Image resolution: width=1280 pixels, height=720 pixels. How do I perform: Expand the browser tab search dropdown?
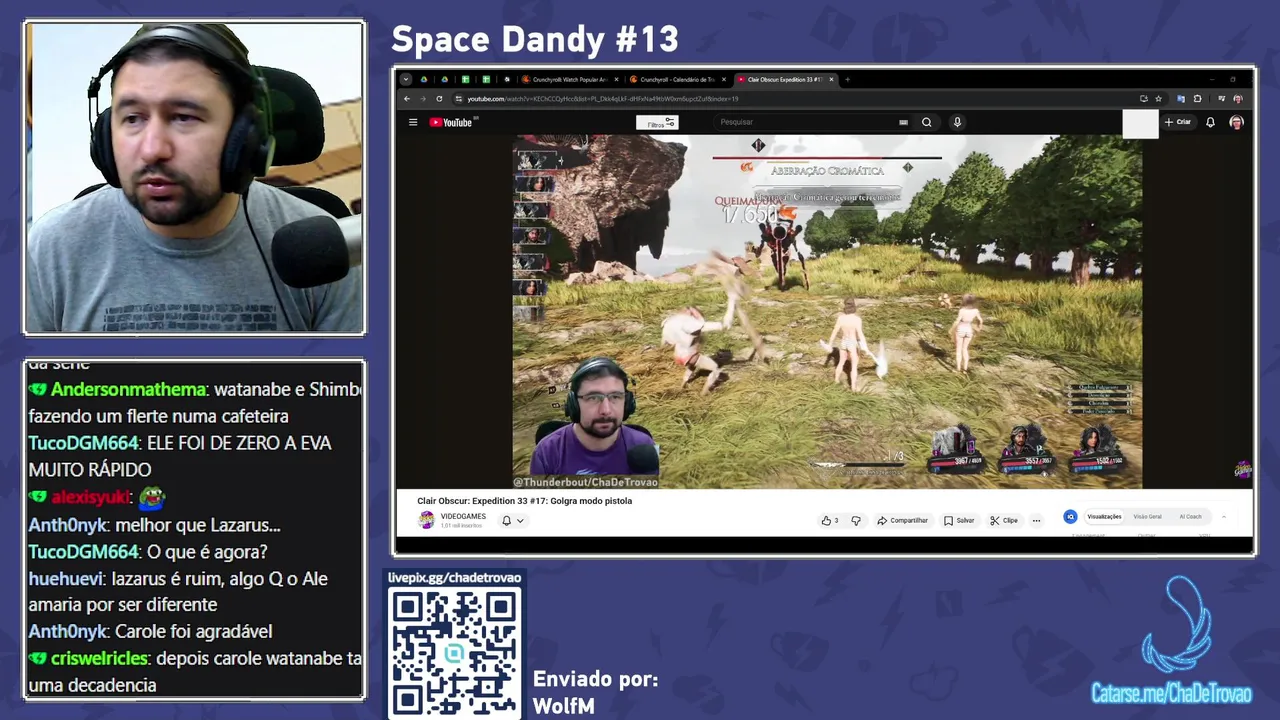406,79
